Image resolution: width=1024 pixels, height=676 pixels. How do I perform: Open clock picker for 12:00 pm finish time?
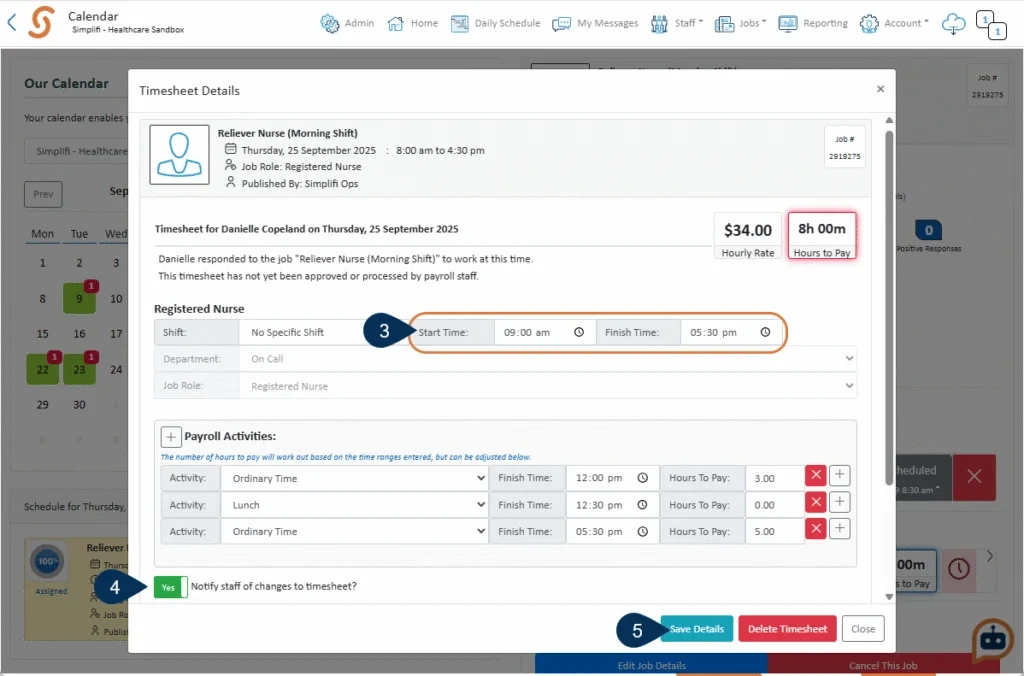pyautogui.click(x=643, y=478)
